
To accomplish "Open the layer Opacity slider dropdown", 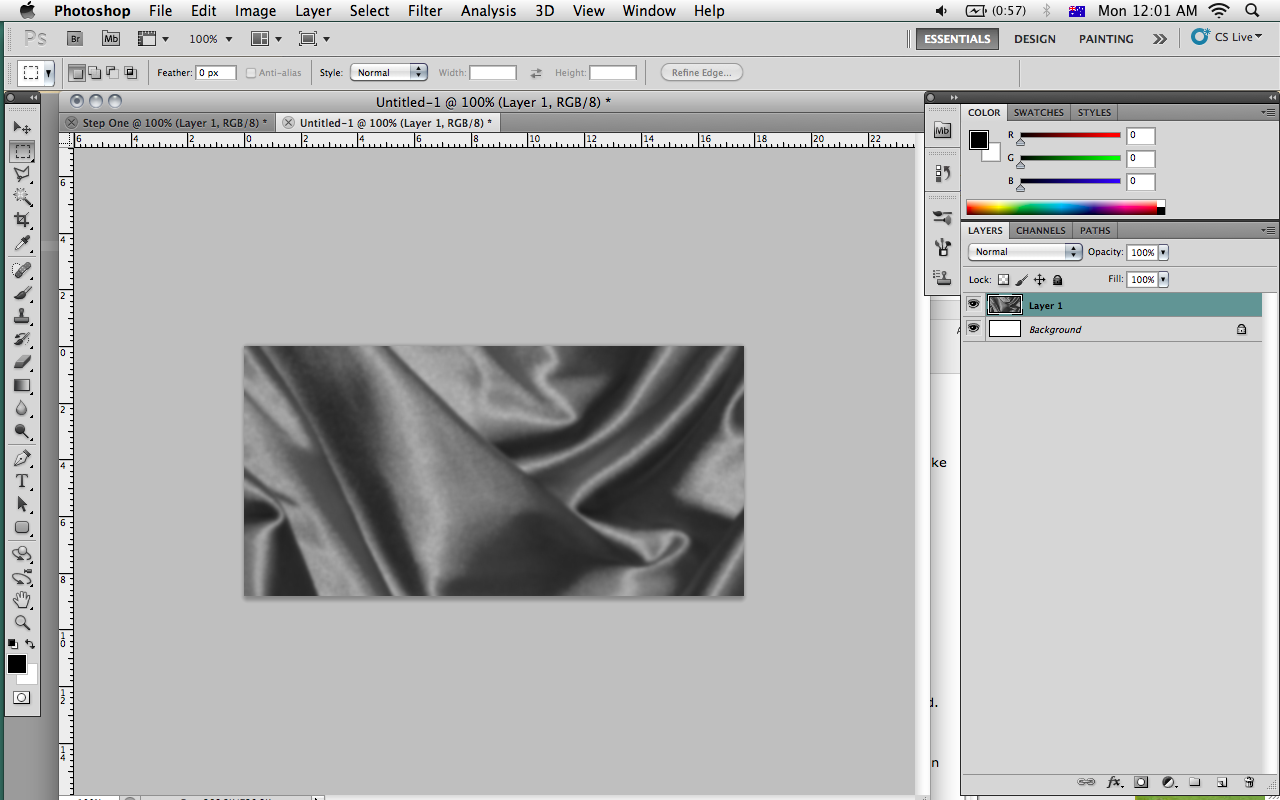I will coord(1163,253).
